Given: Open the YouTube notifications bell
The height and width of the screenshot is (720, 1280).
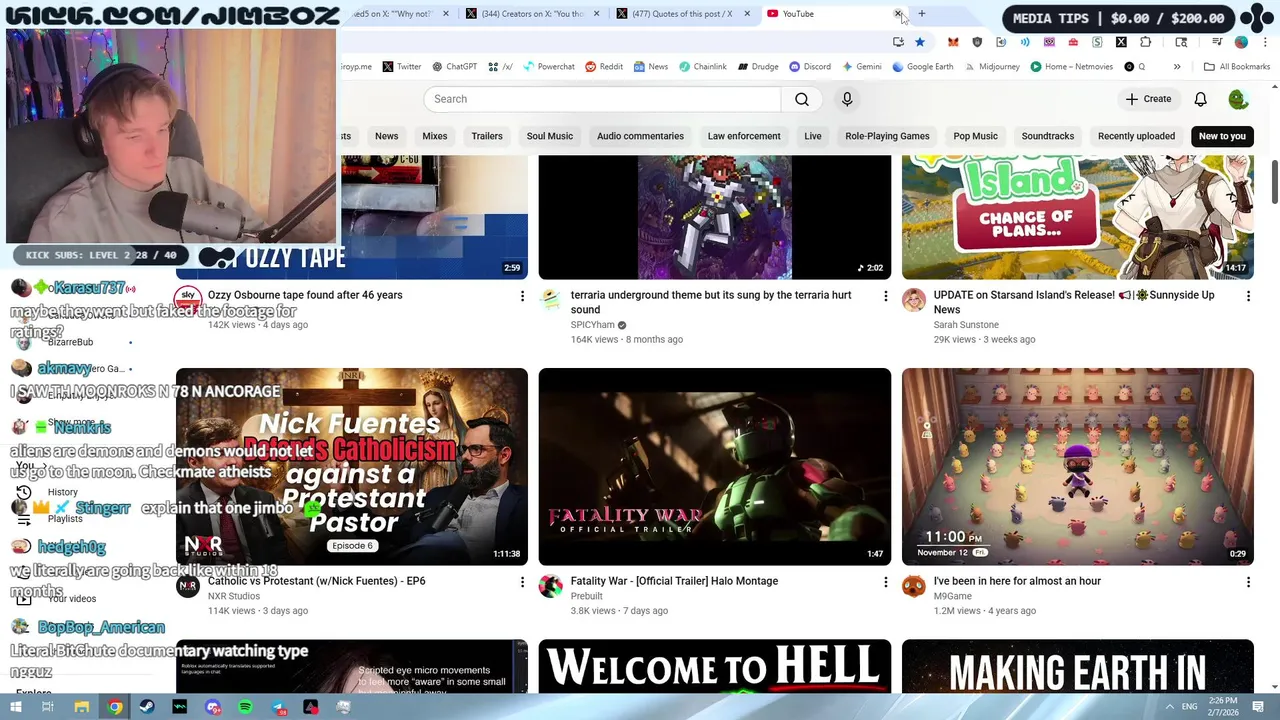Looking at the screenshot, I should coord(1200,99).
